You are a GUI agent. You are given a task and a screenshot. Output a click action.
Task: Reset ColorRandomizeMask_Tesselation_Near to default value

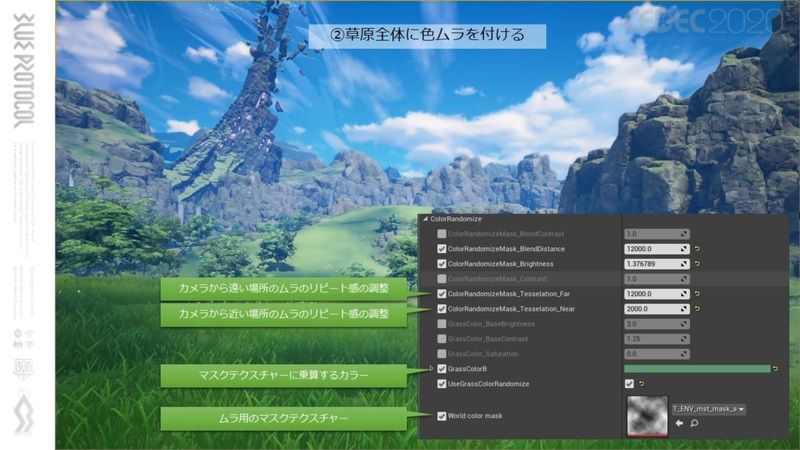click(x=697, y=309)
